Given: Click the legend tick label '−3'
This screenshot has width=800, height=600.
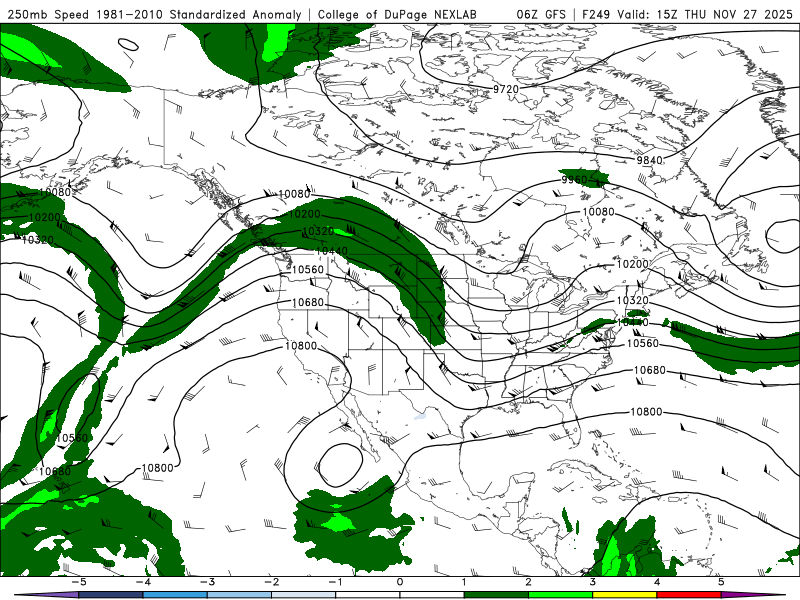Looking at the screenshot, I should click(x=207, y=582).
